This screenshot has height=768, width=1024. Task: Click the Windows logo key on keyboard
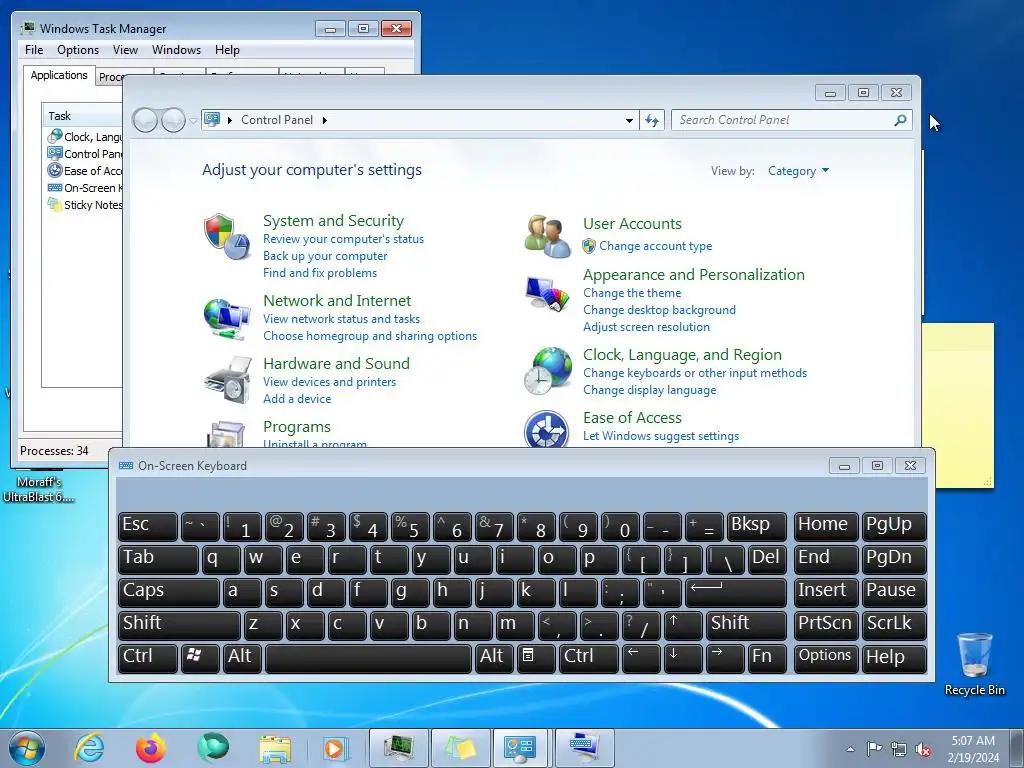point(199,657)
